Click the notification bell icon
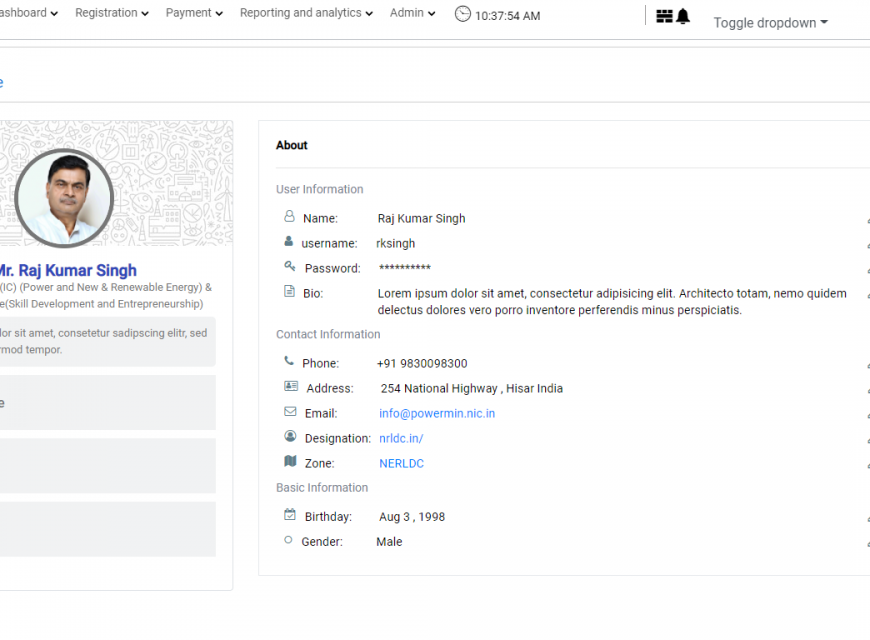This screenshot has width=870, height=640. click(x=683, y=16)
